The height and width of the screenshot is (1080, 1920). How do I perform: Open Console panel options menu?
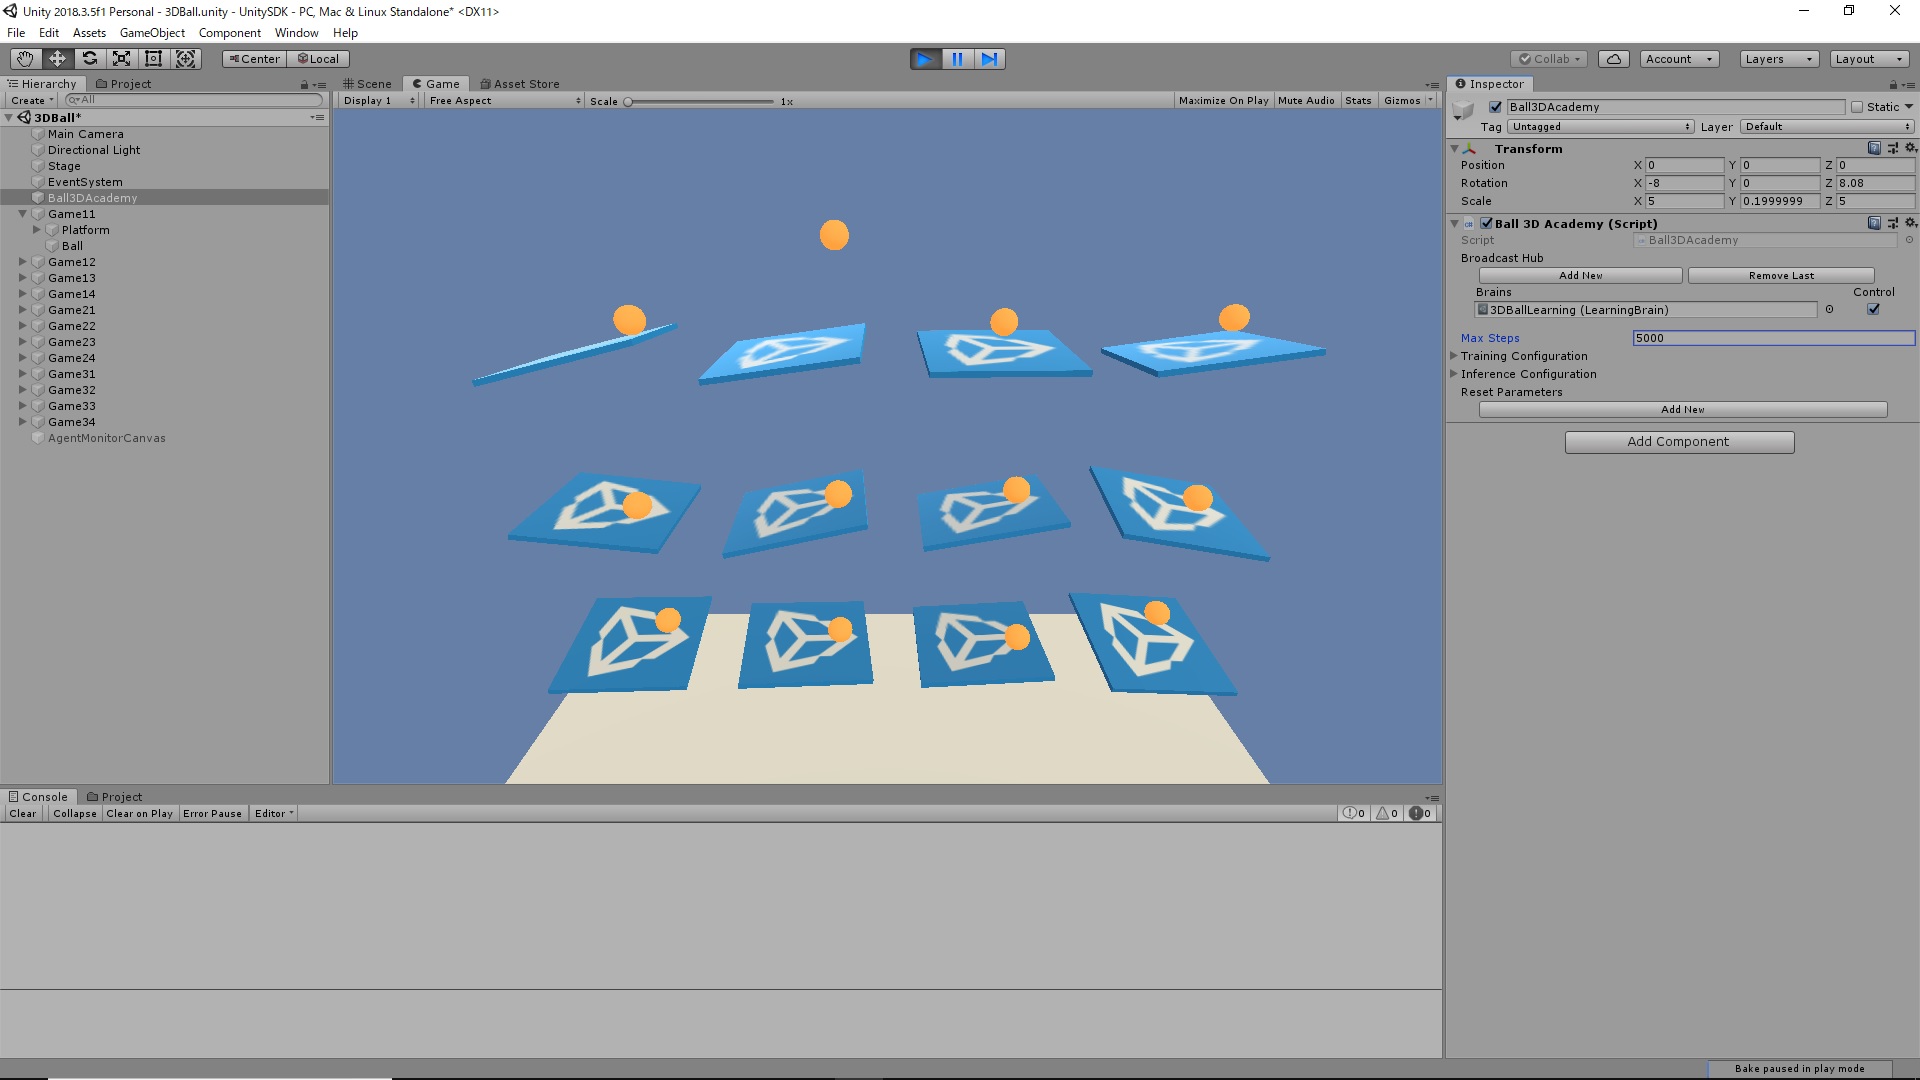[1432, 798]
